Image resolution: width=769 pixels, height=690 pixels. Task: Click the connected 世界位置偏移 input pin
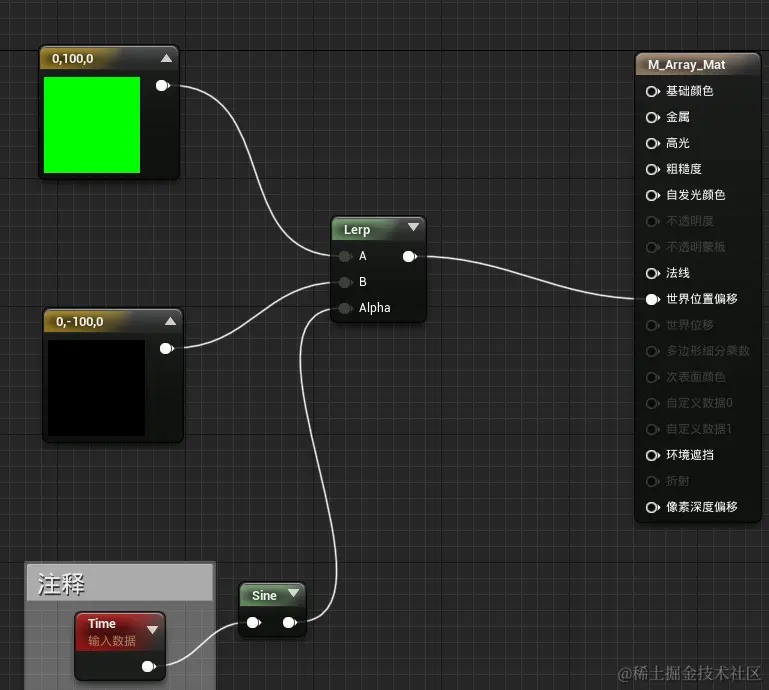pos(653,299)
